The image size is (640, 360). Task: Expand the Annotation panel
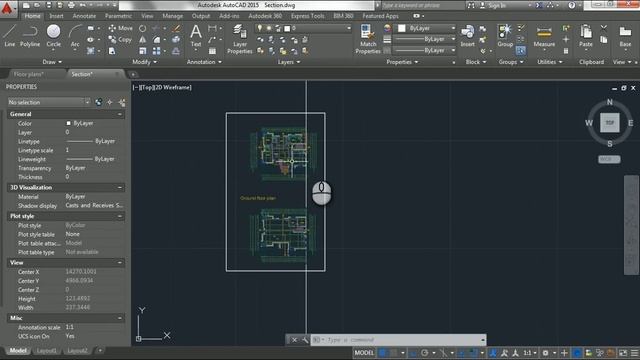pyautogui.click(x=204, y=62)
